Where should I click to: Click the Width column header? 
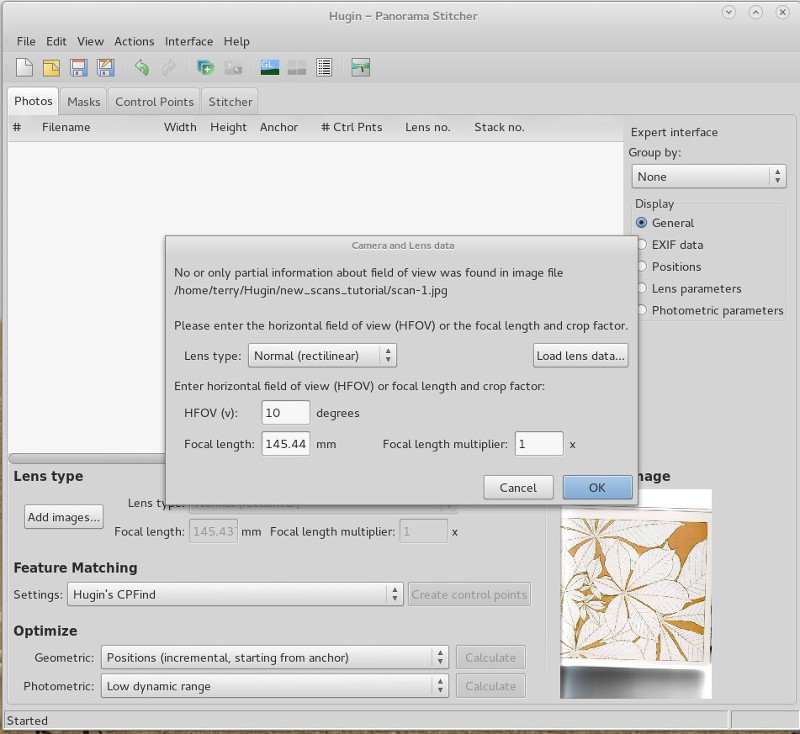pos(180,127)
